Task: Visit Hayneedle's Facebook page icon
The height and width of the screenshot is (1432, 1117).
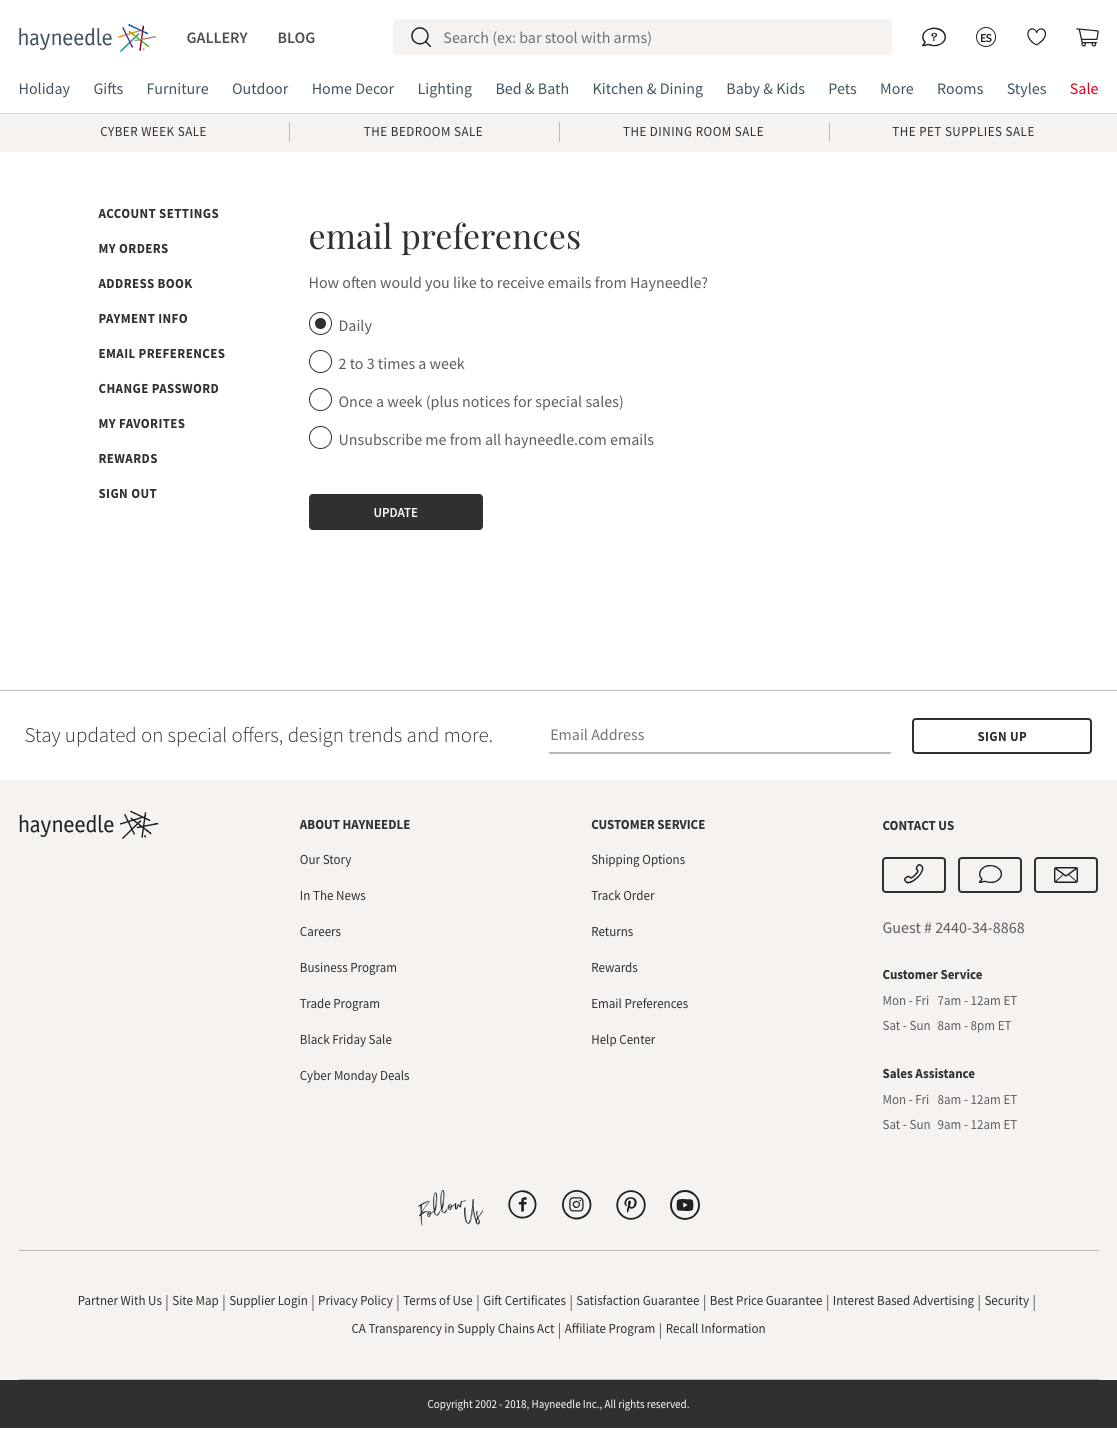Action: click(x=523, y=1205)
